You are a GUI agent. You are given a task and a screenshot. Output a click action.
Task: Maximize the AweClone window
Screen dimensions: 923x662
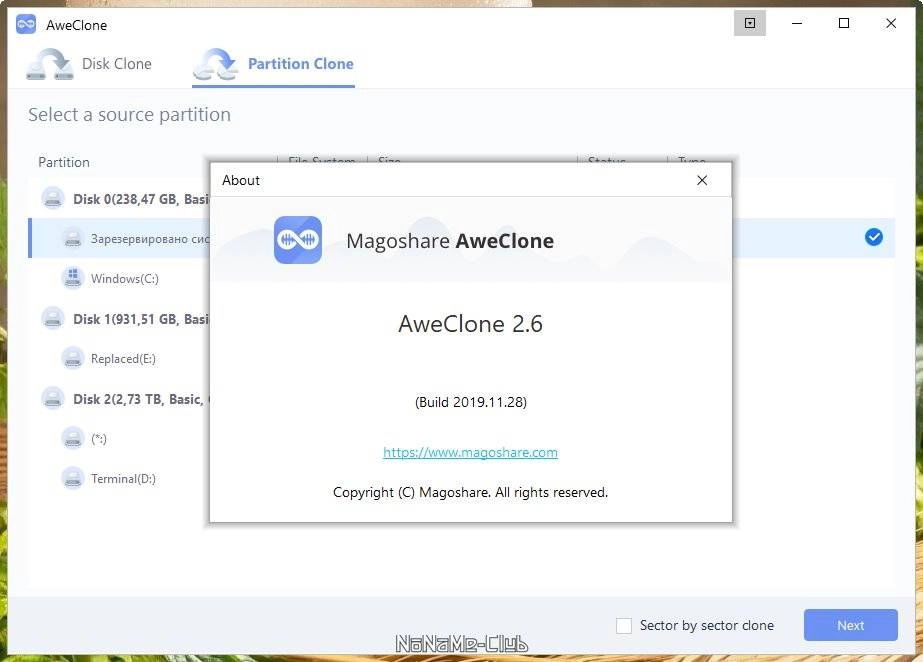[844, 23]
